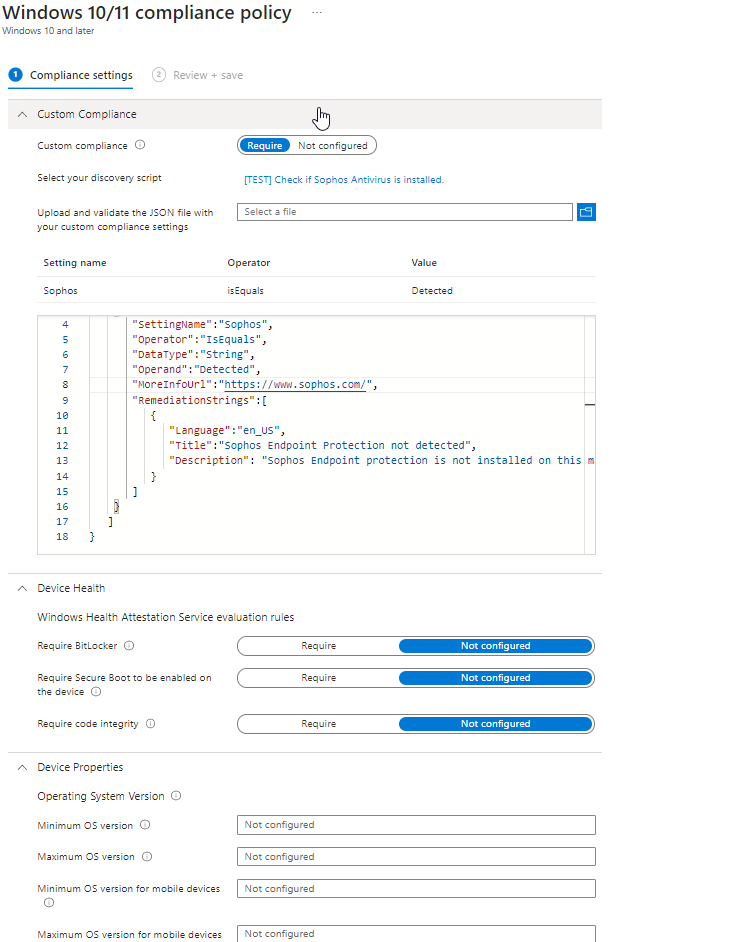Viewport: 734px width, 942px height.
Task: Open the ellipsis menu beside policy title
Action: 317,13
